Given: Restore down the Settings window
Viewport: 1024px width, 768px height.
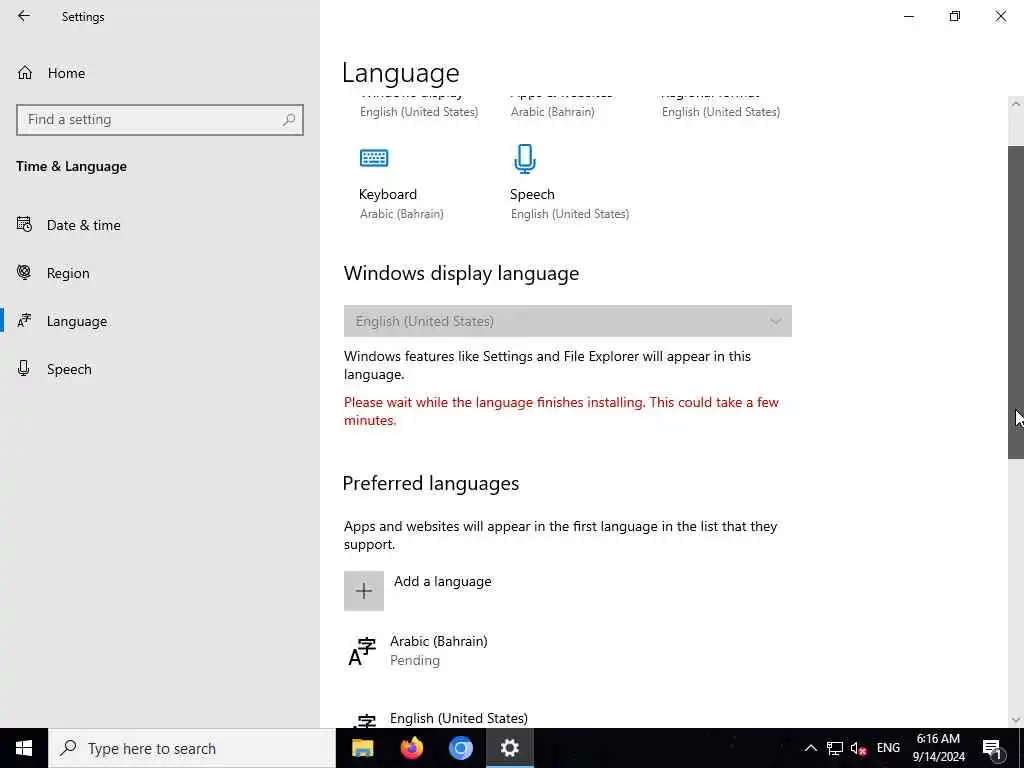Looking at the screenshot, I should tap(955, 16).
